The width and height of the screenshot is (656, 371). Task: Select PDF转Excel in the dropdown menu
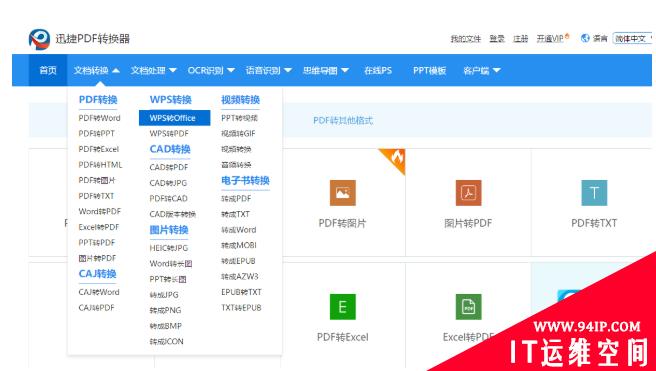[98, 149]
